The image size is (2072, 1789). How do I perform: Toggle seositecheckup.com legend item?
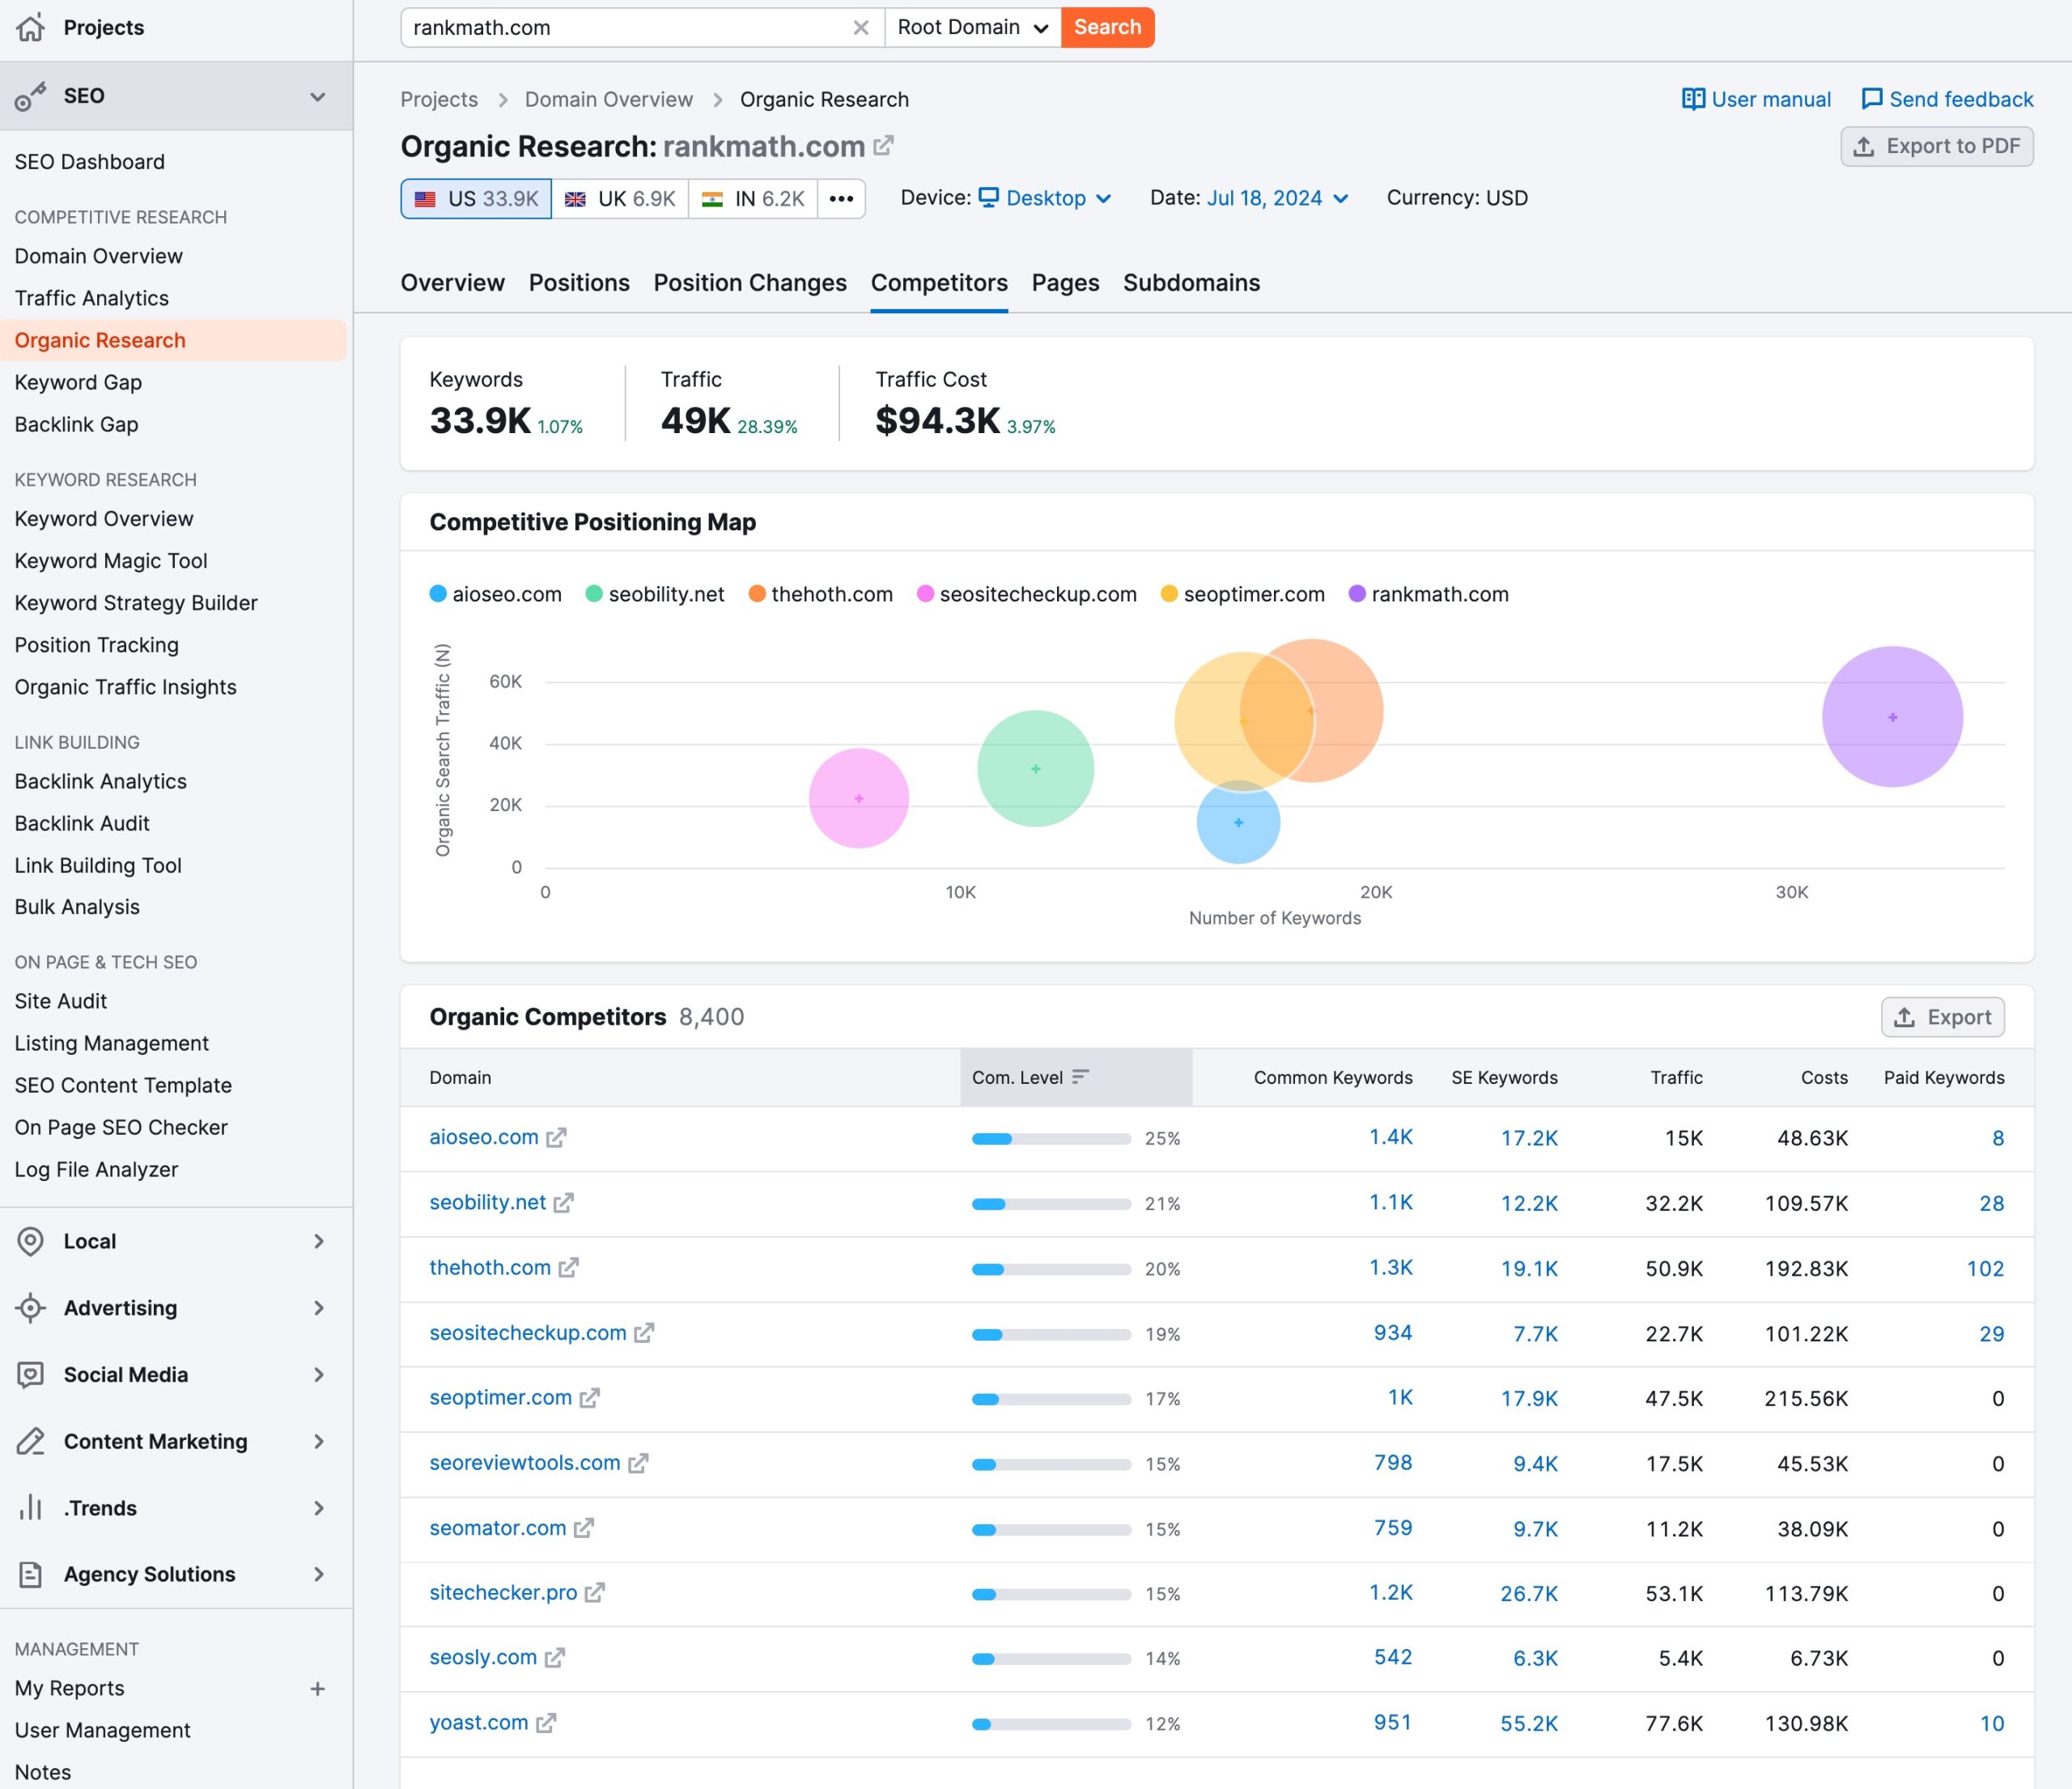pyautogui.click(x=1027, y=594)
